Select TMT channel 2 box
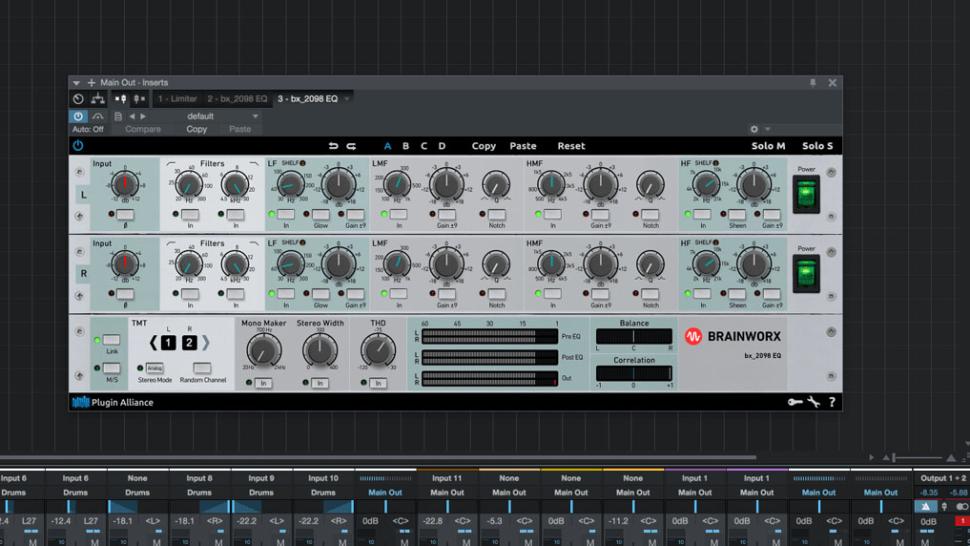 tap(189, 343)
